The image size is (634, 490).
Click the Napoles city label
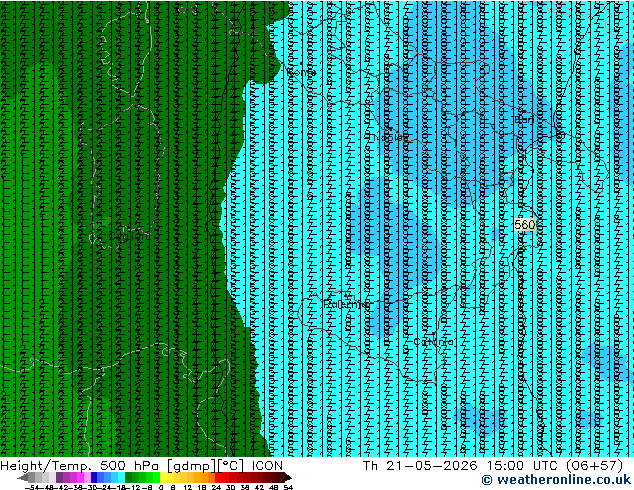click(x=389, y=138)
